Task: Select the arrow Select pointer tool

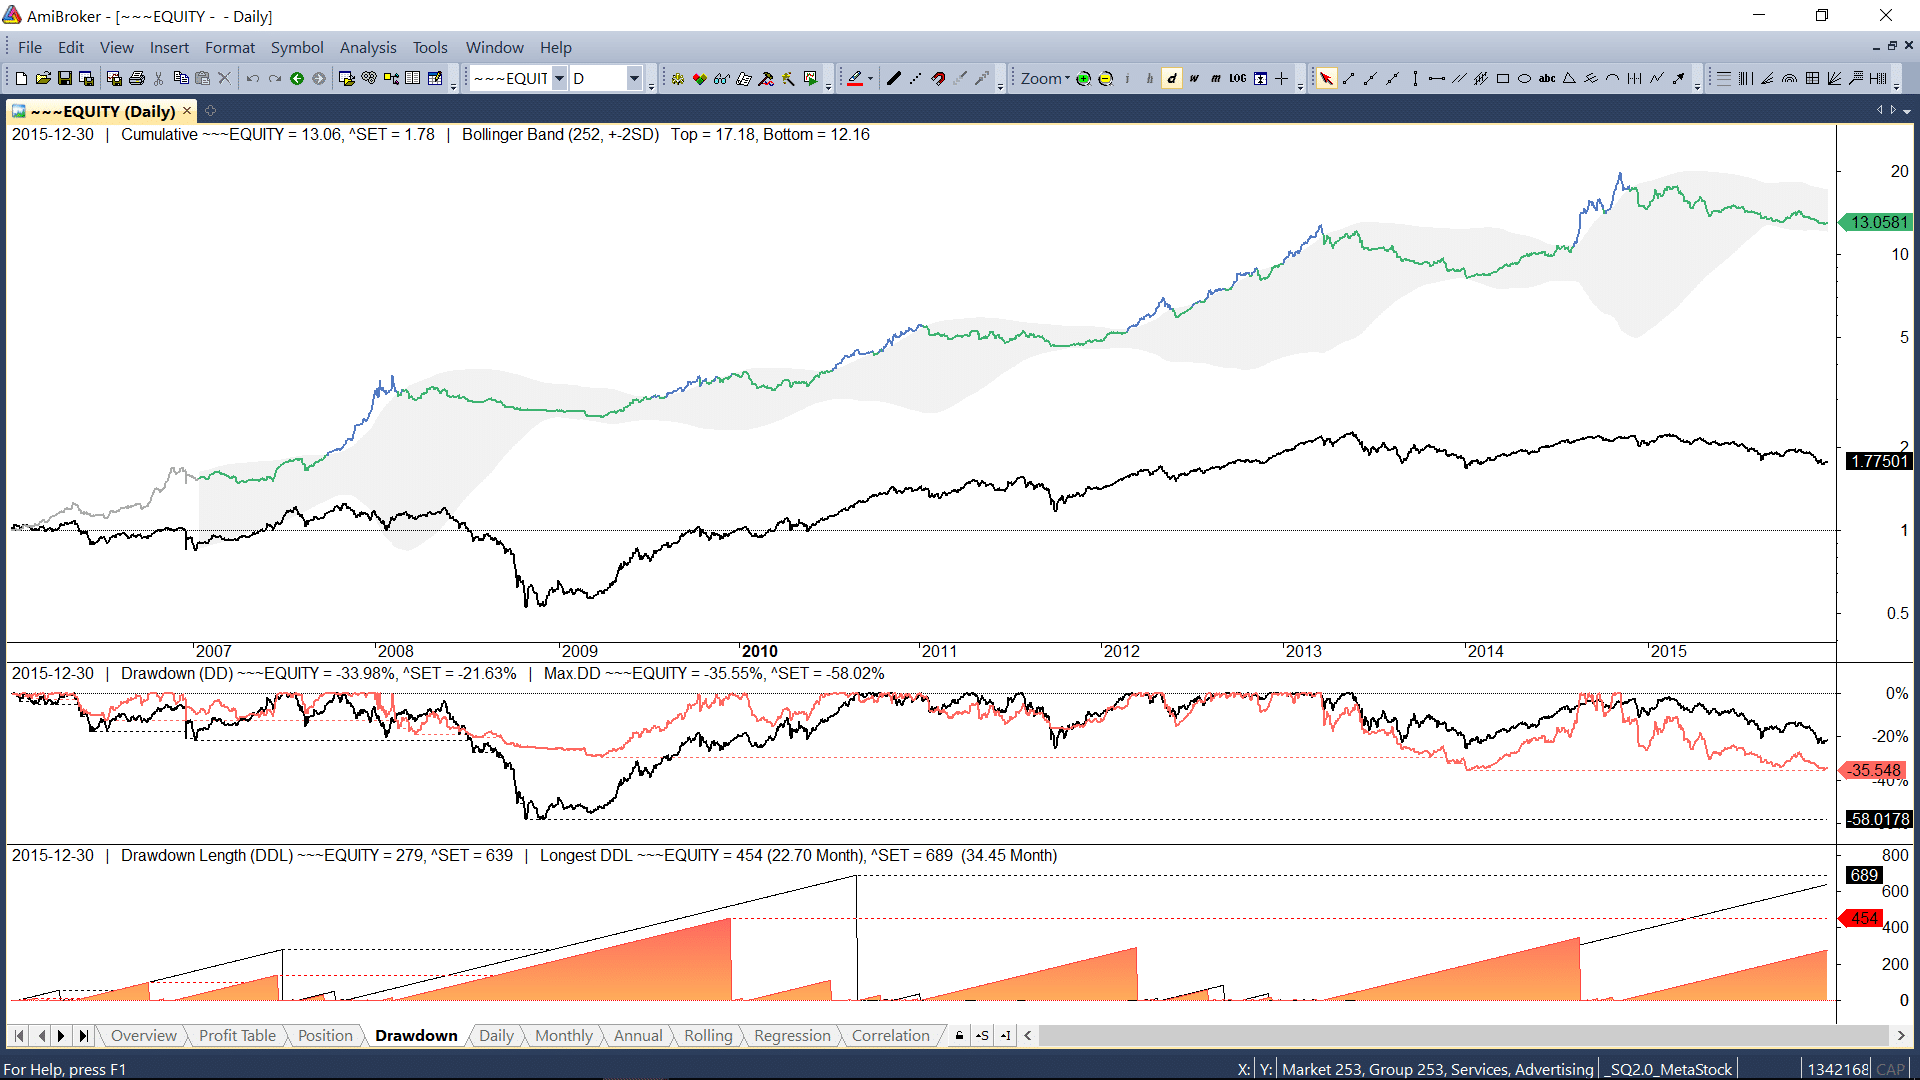Action: point(1326,78)
